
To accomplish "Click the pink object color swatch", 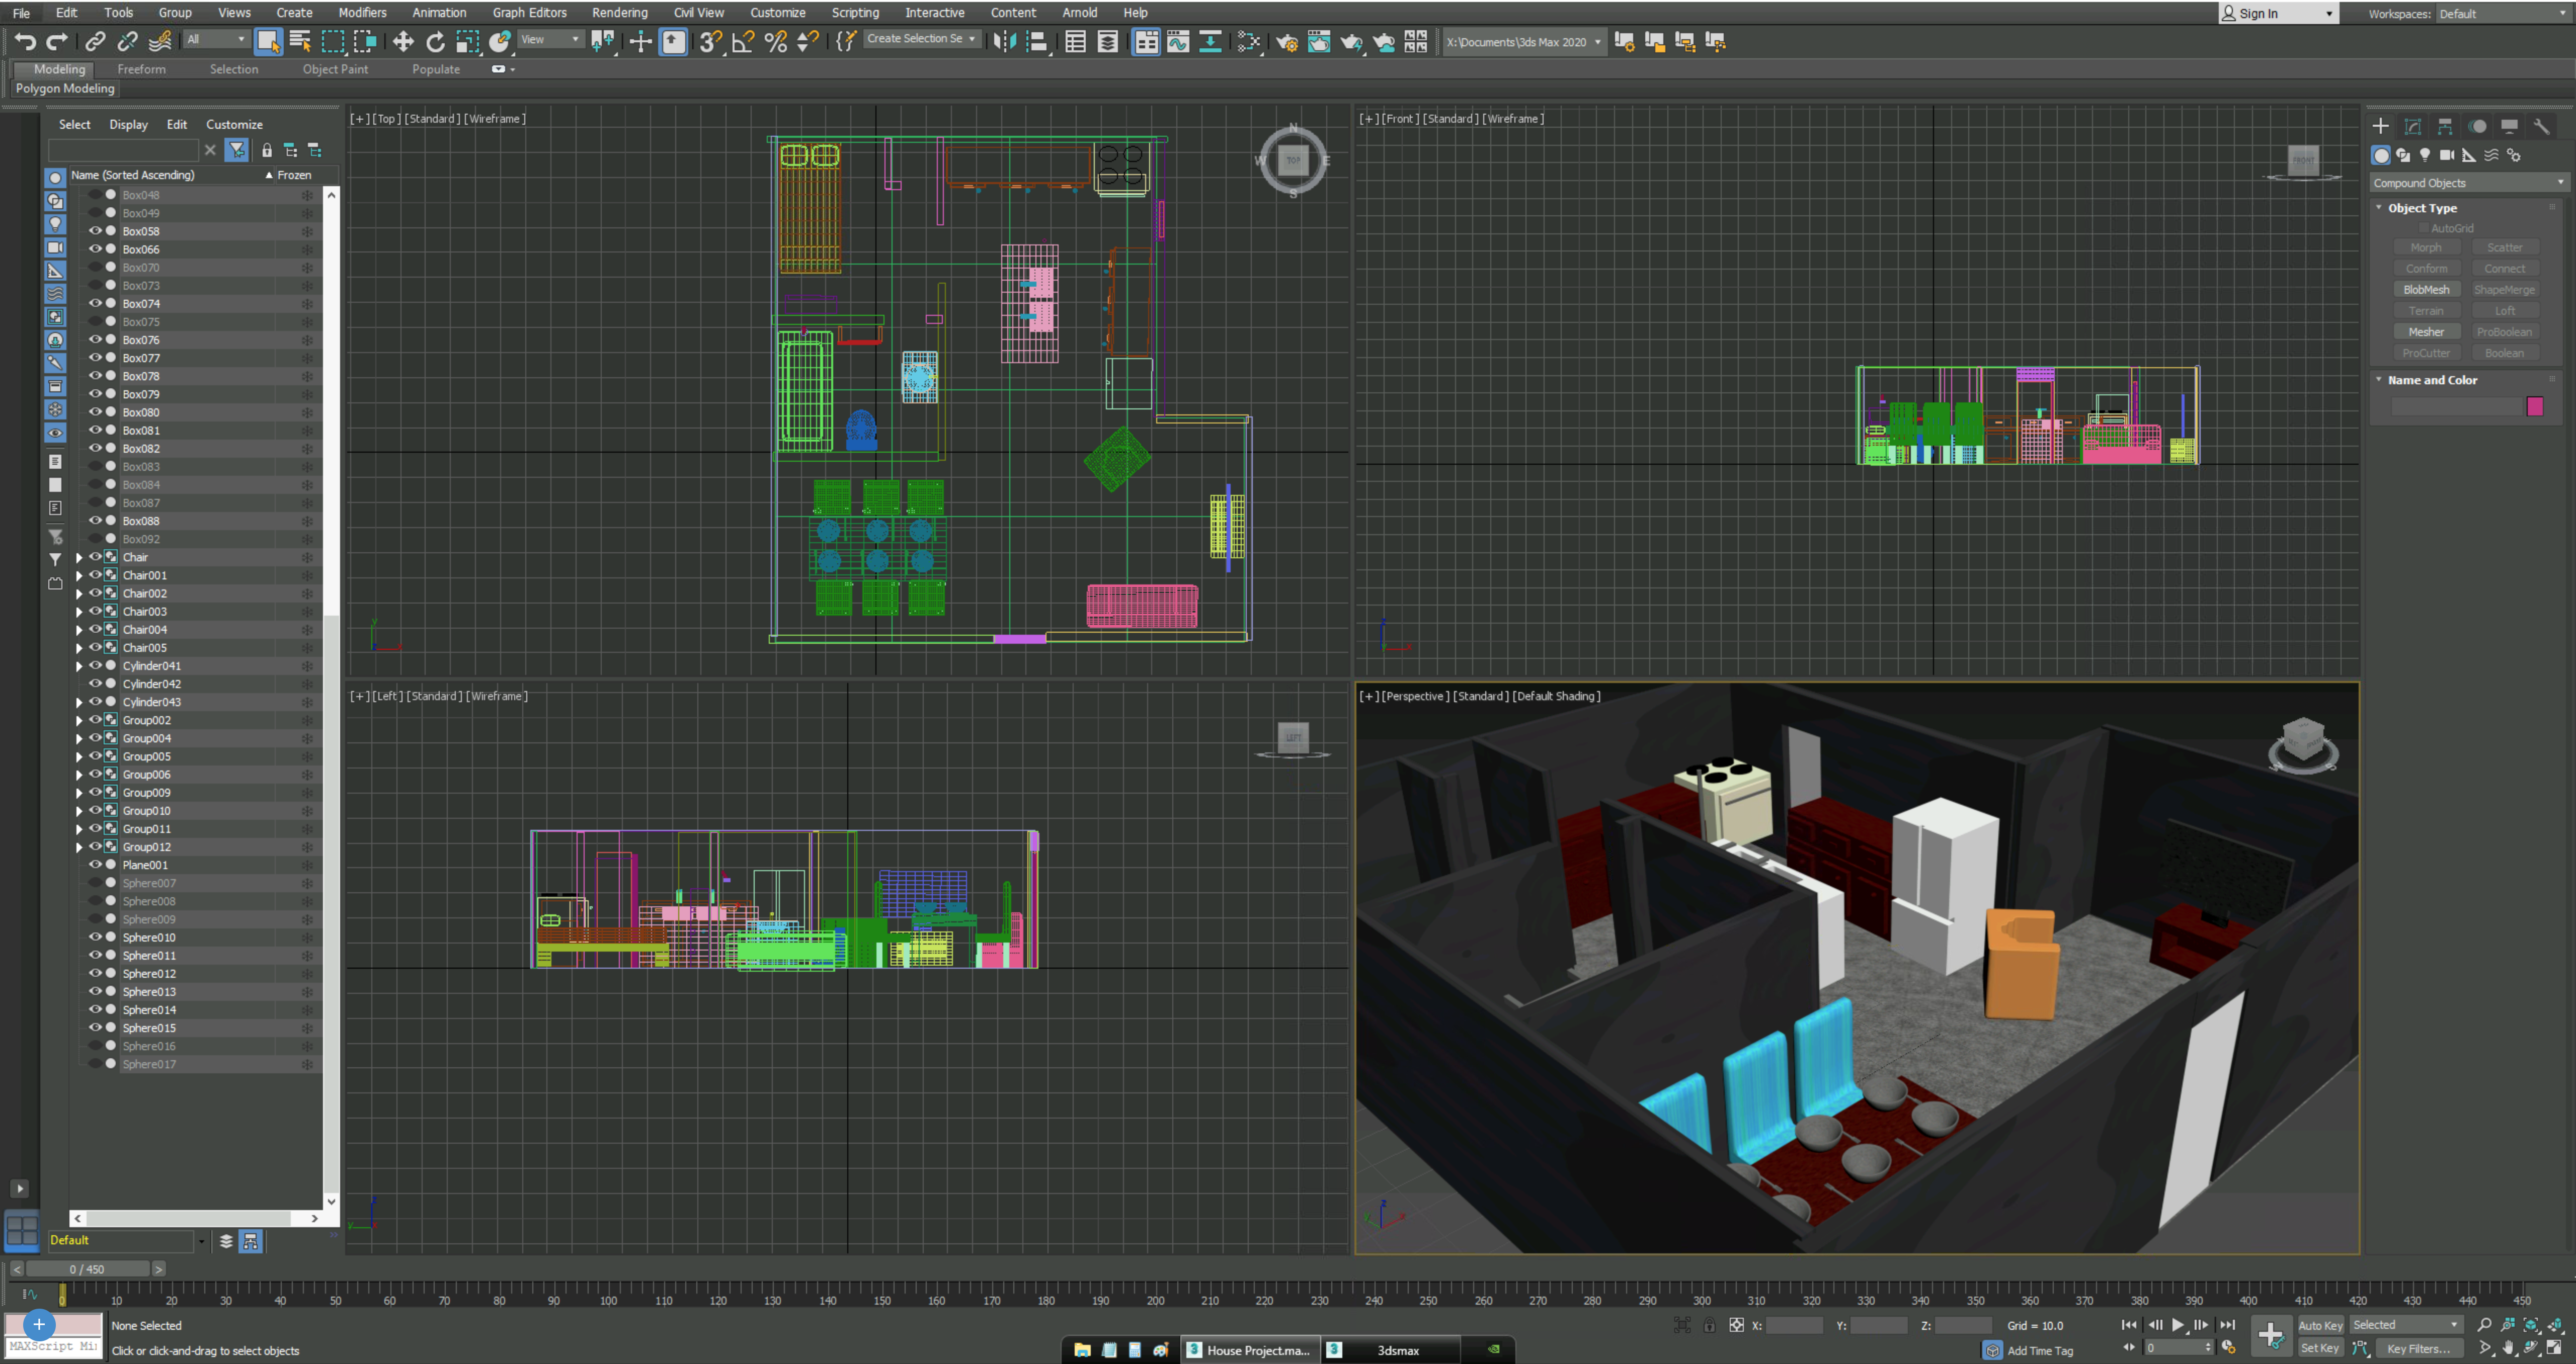I will (2534, 406).
